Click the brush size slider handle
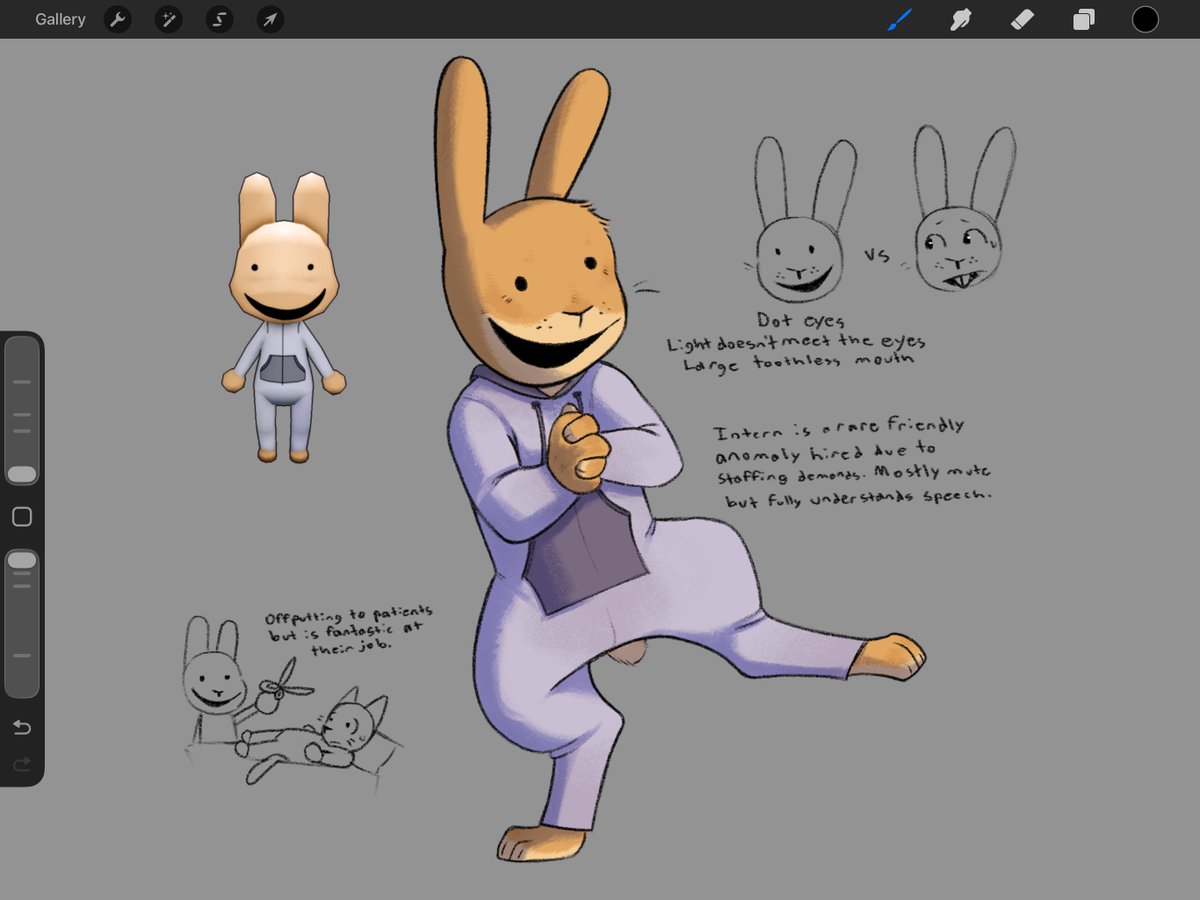This screenshot has width=1200, height=900. pyautogui.click(x=22, y=474)
